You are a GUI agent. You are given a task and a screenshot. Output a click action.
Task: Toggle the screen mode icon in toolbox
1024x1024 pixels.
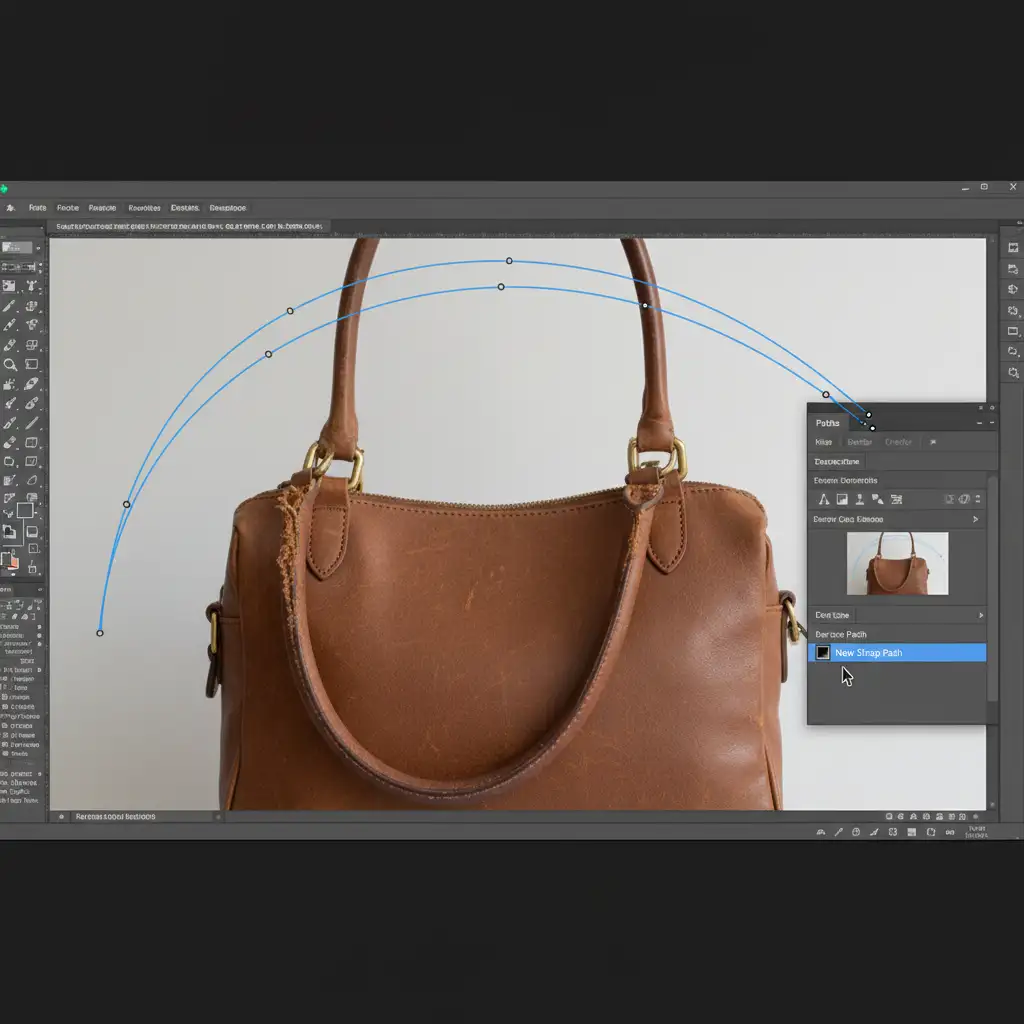pyautogui.click(x=32, y=532)
